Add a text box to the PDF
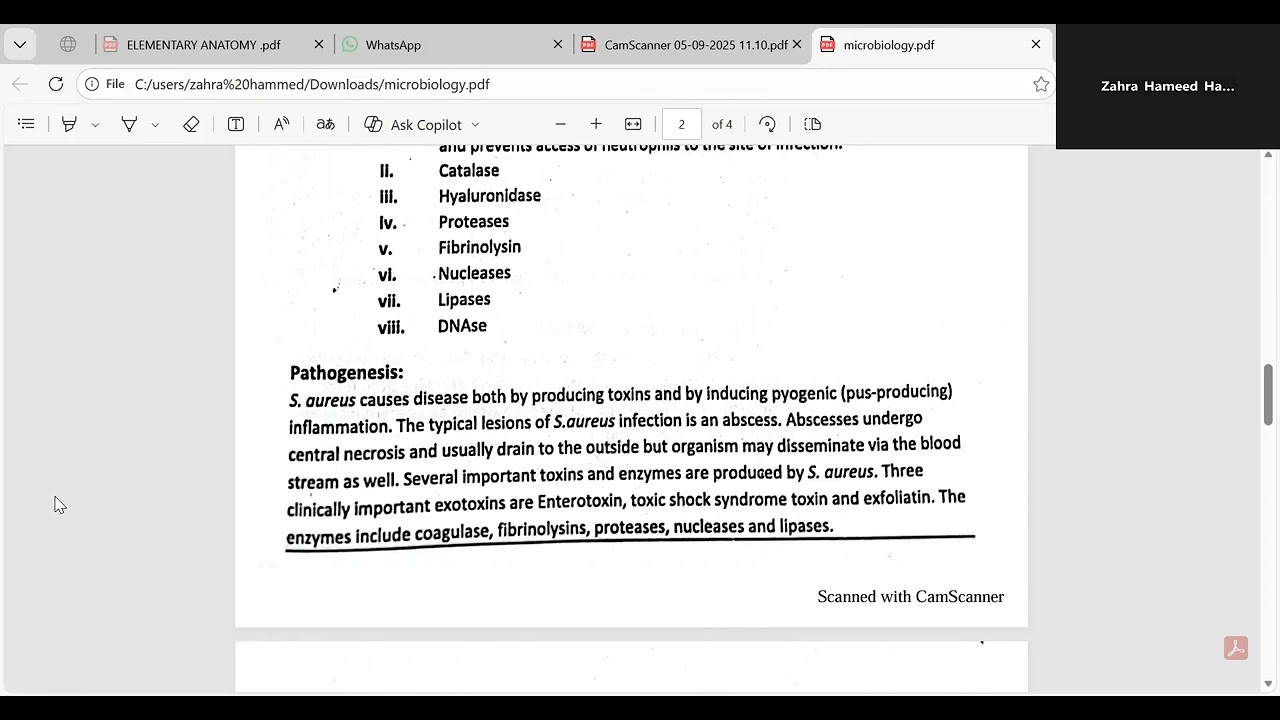 pyautogui.click(x=236, y=124)
